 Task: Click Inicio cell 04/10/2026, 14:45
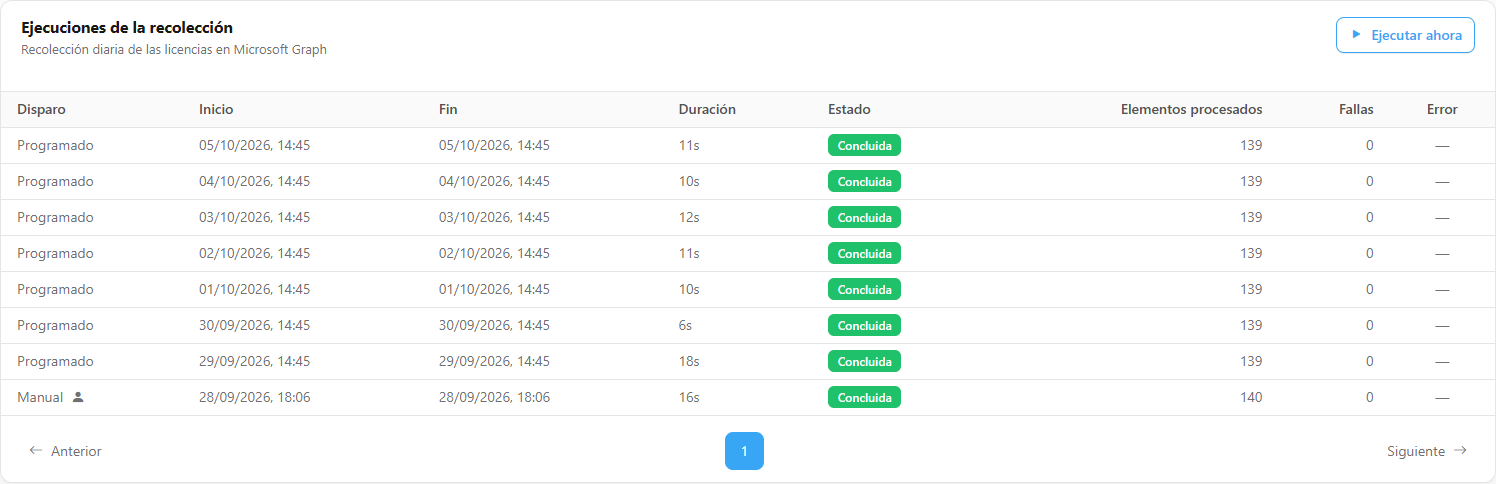coord(254,181)
